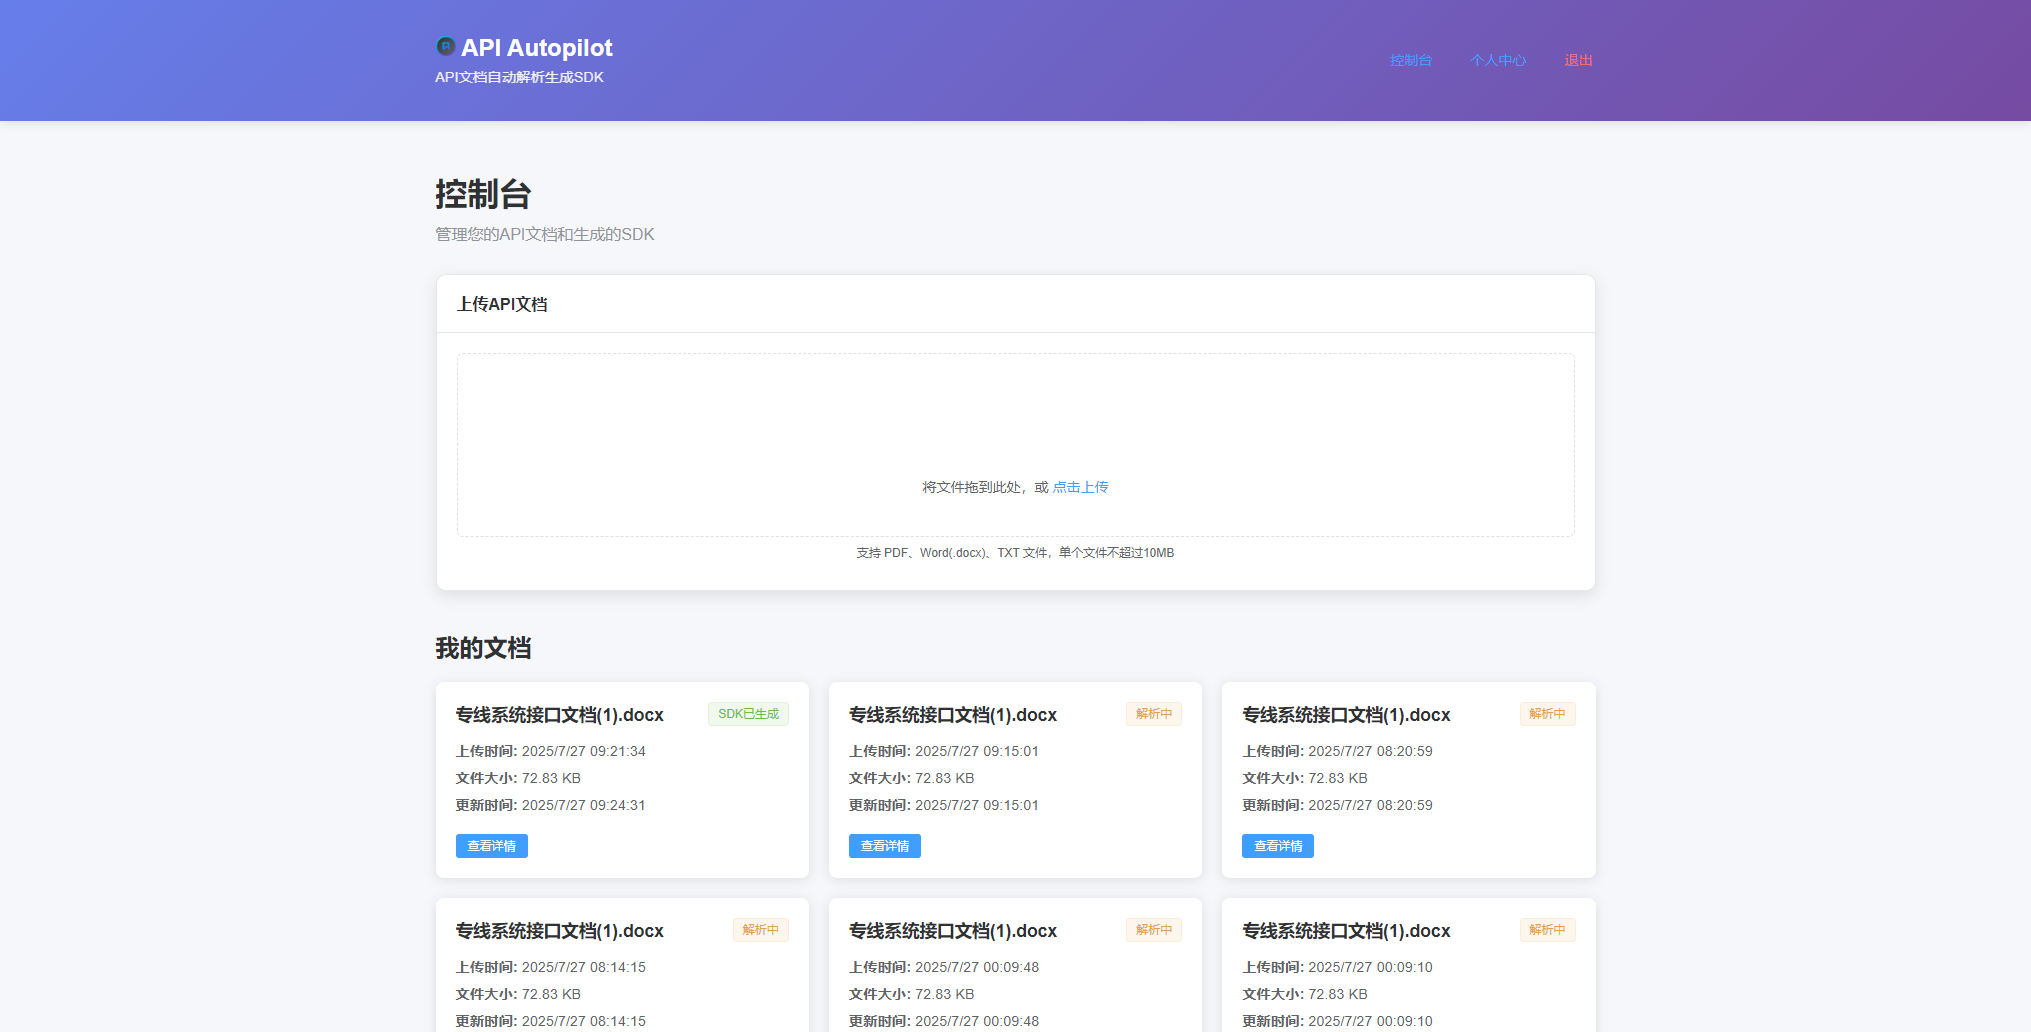Click the 点击上传 upload link

[x=1080, y=487]
